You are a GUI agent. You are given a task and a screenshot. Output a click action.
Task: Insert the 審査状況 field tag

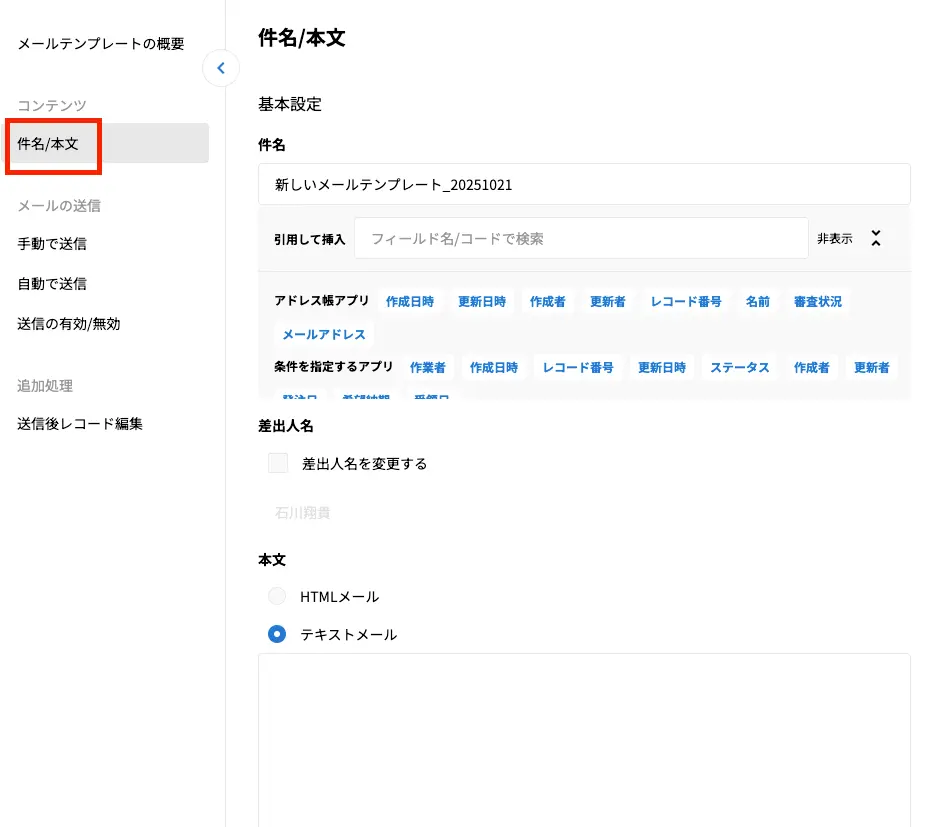[x=817, y=301]
